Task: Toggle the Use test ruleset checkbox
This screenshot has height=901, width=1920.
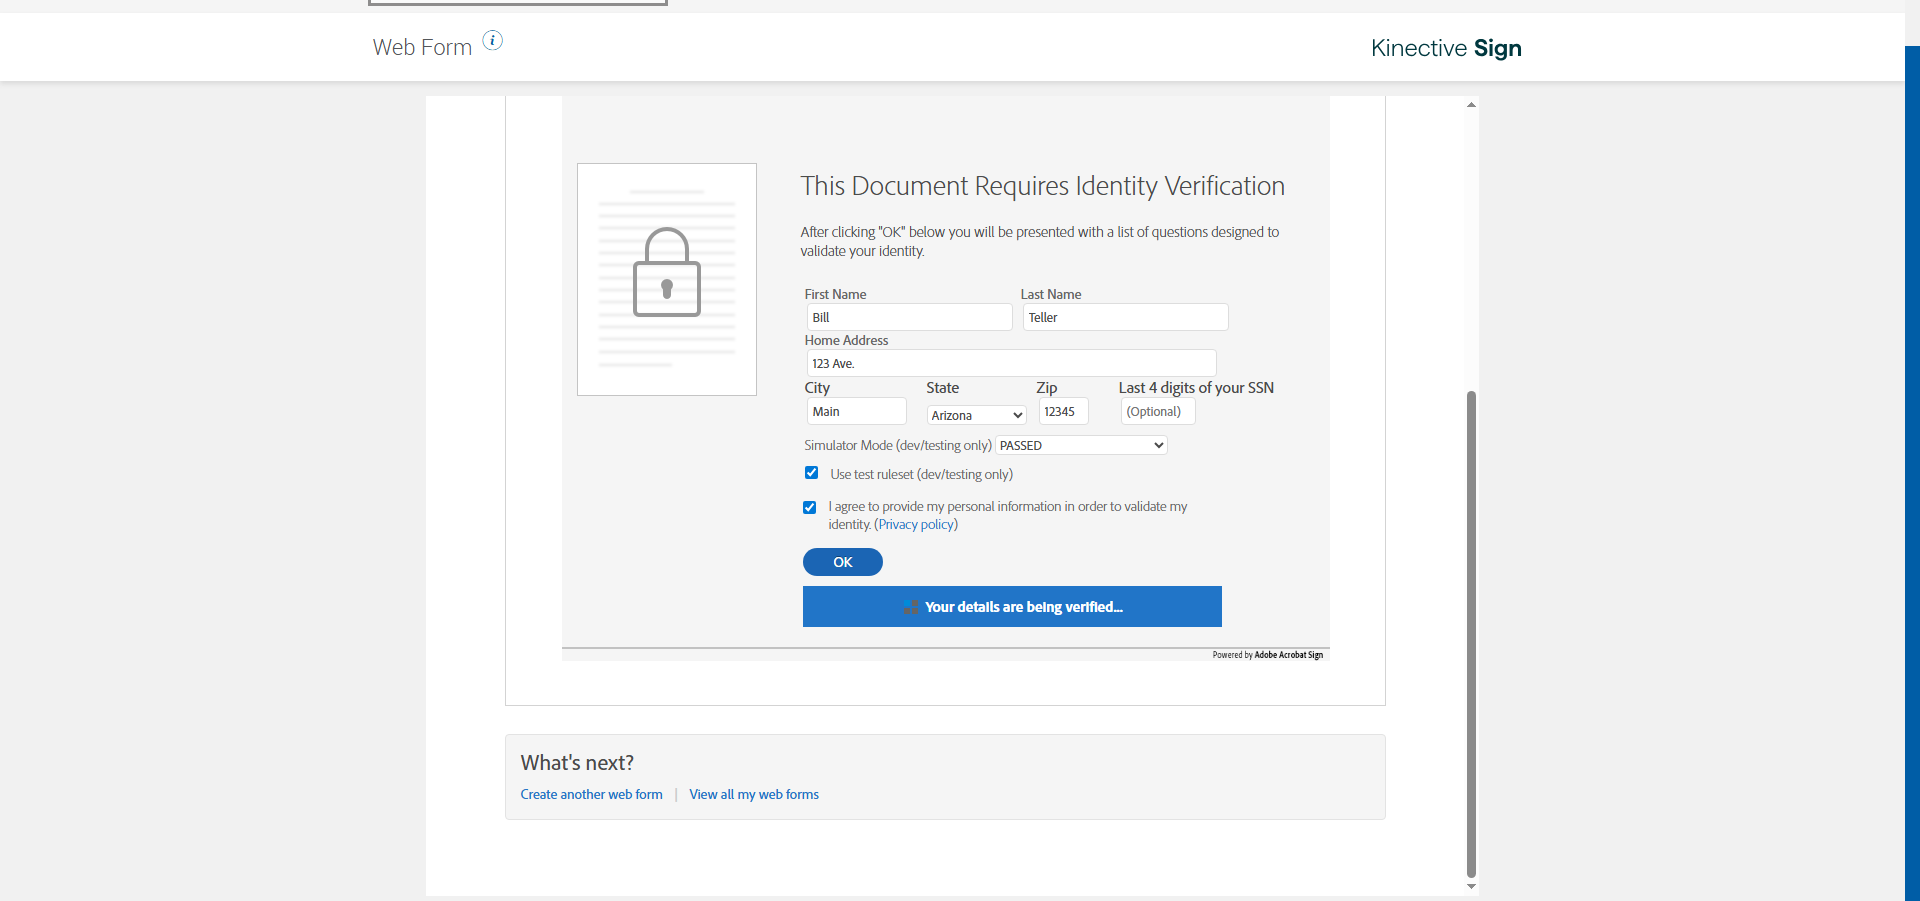Action: point(812,473)
